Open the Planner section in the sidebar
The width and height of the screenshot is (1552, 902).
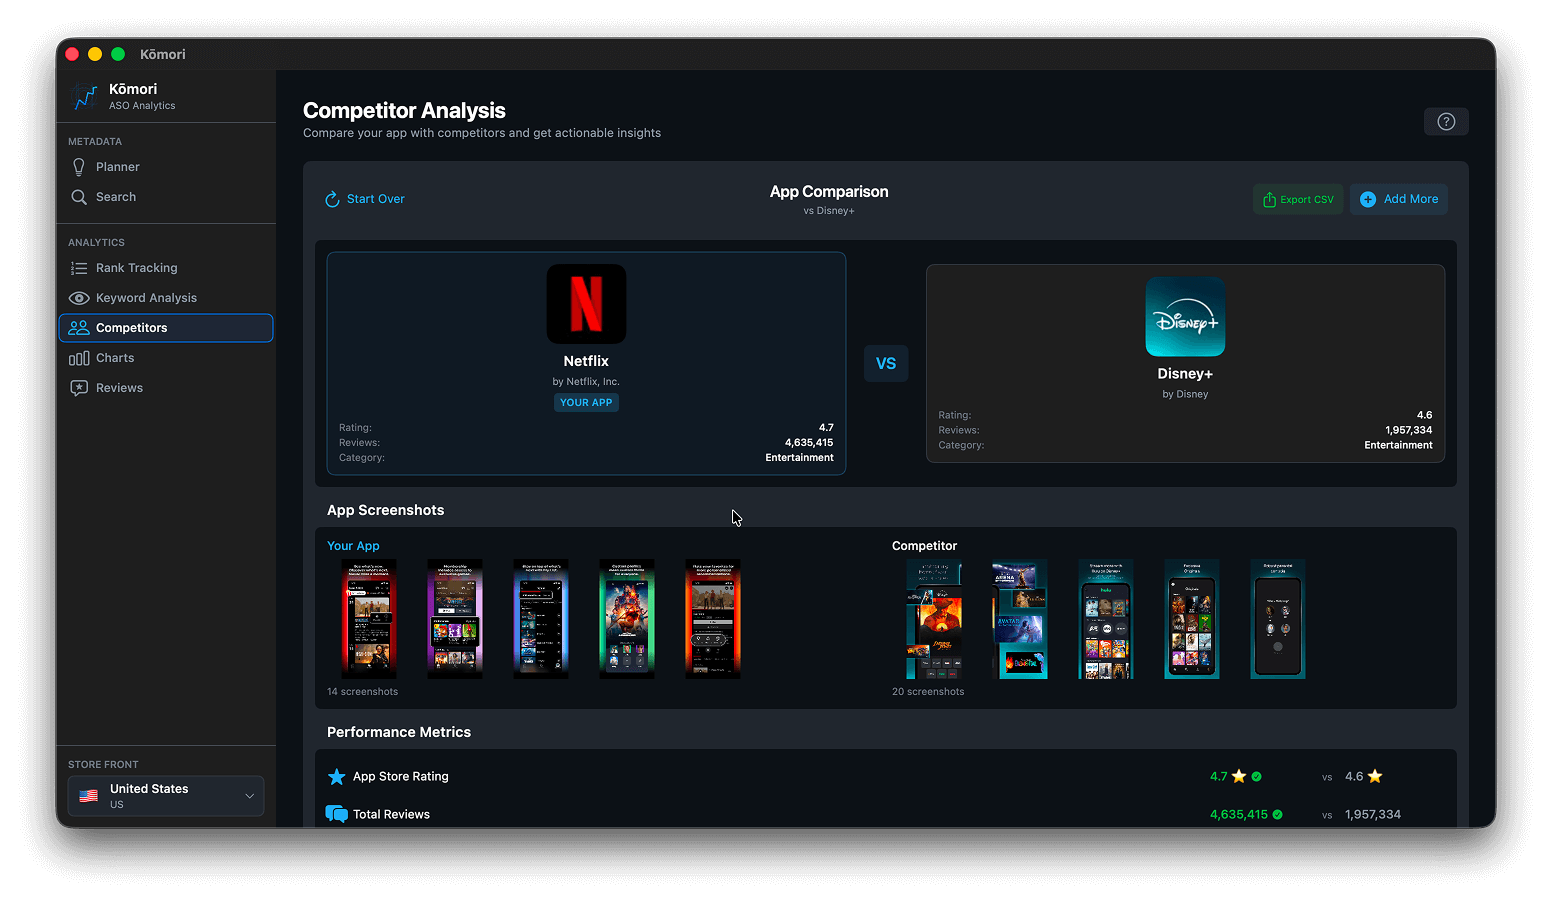[x=115, y=166]
